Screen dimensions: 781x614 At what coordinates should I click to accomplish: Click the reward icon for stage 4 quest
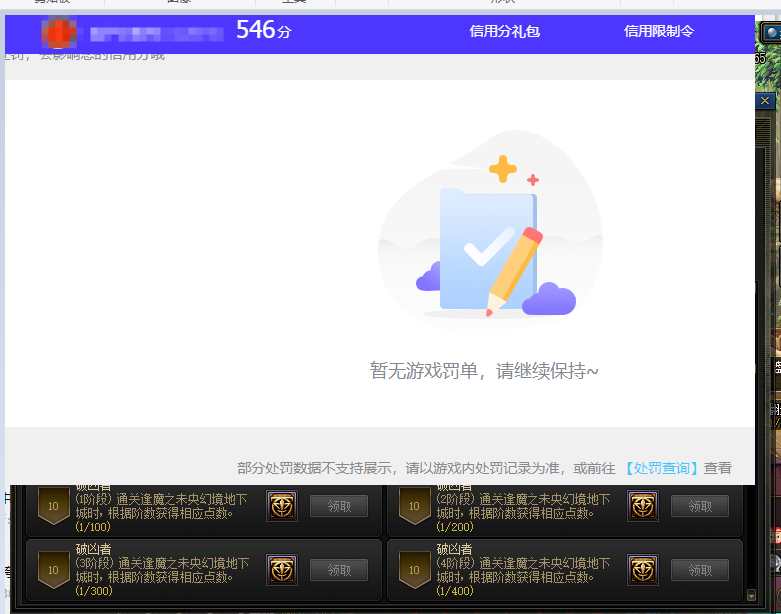click(642, 570)
